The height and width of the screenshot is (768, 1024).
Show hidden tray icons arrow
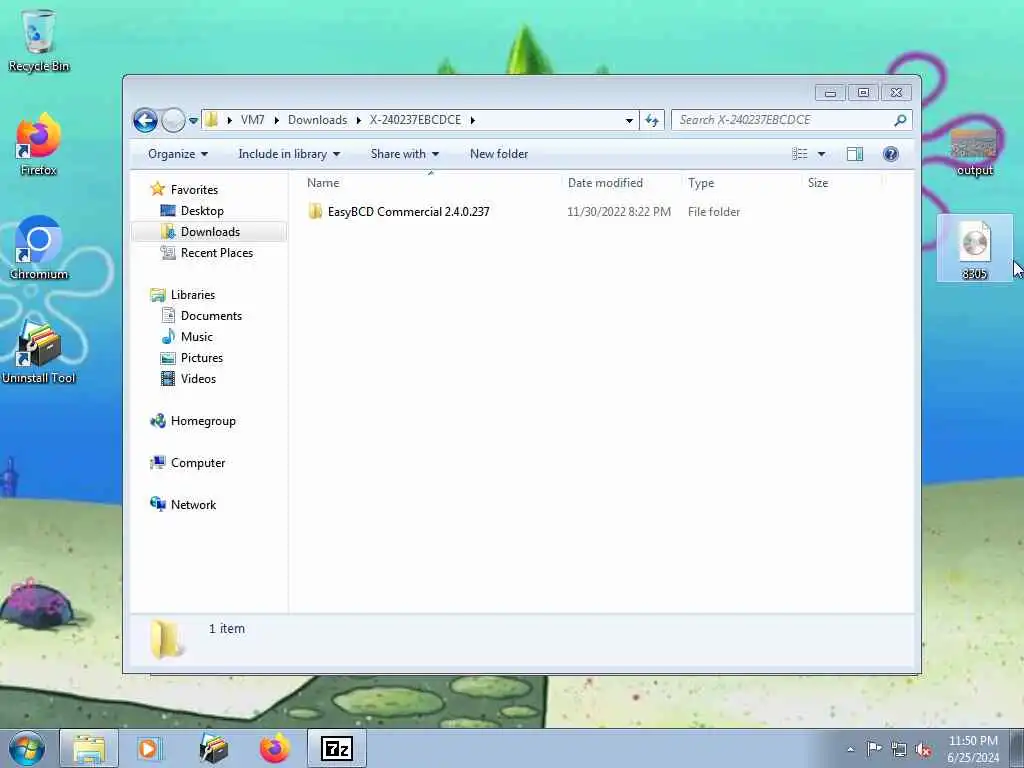tap(850, 749)
